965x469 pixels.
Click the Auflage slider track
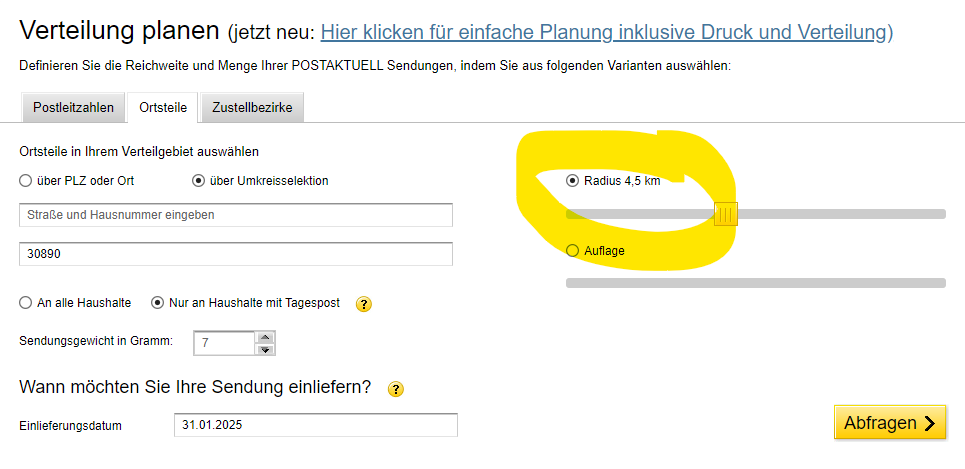[756, 283]
